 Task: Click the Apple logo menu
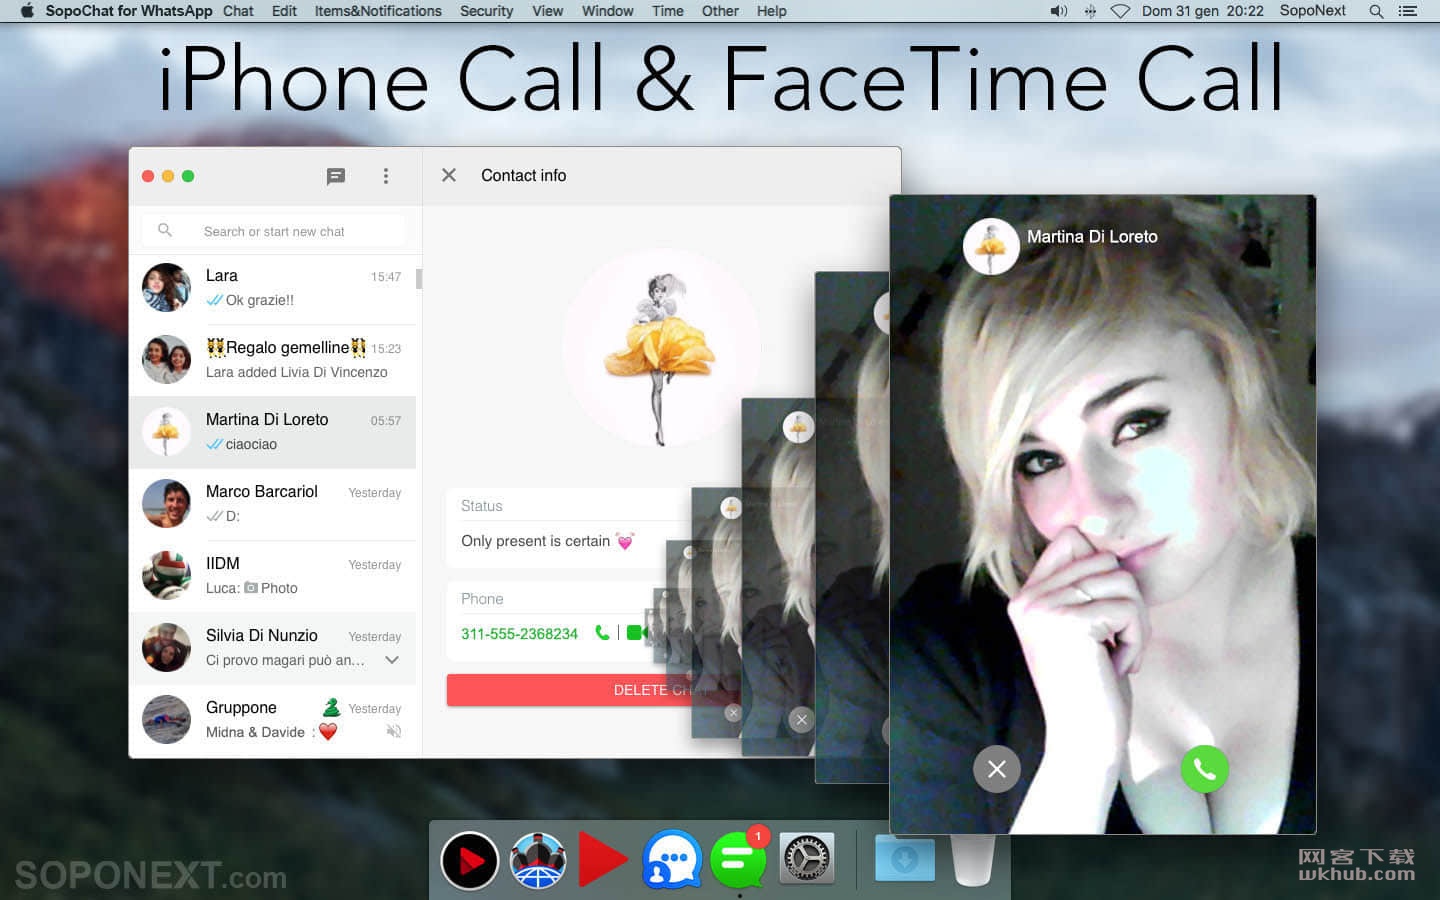27,11
